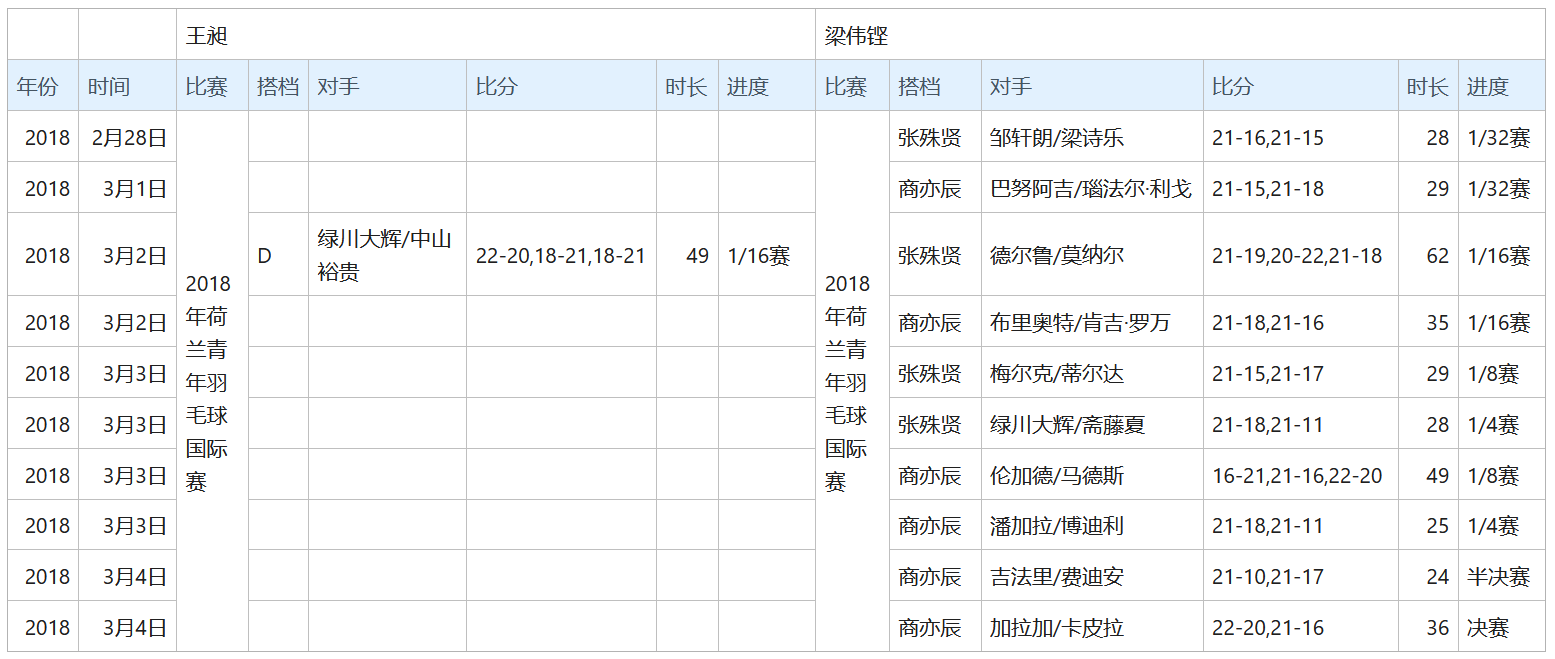Click the 半决赛 progress cell
The width and height of the screenshot is (1555, 659).
(x=1498, y=578)
